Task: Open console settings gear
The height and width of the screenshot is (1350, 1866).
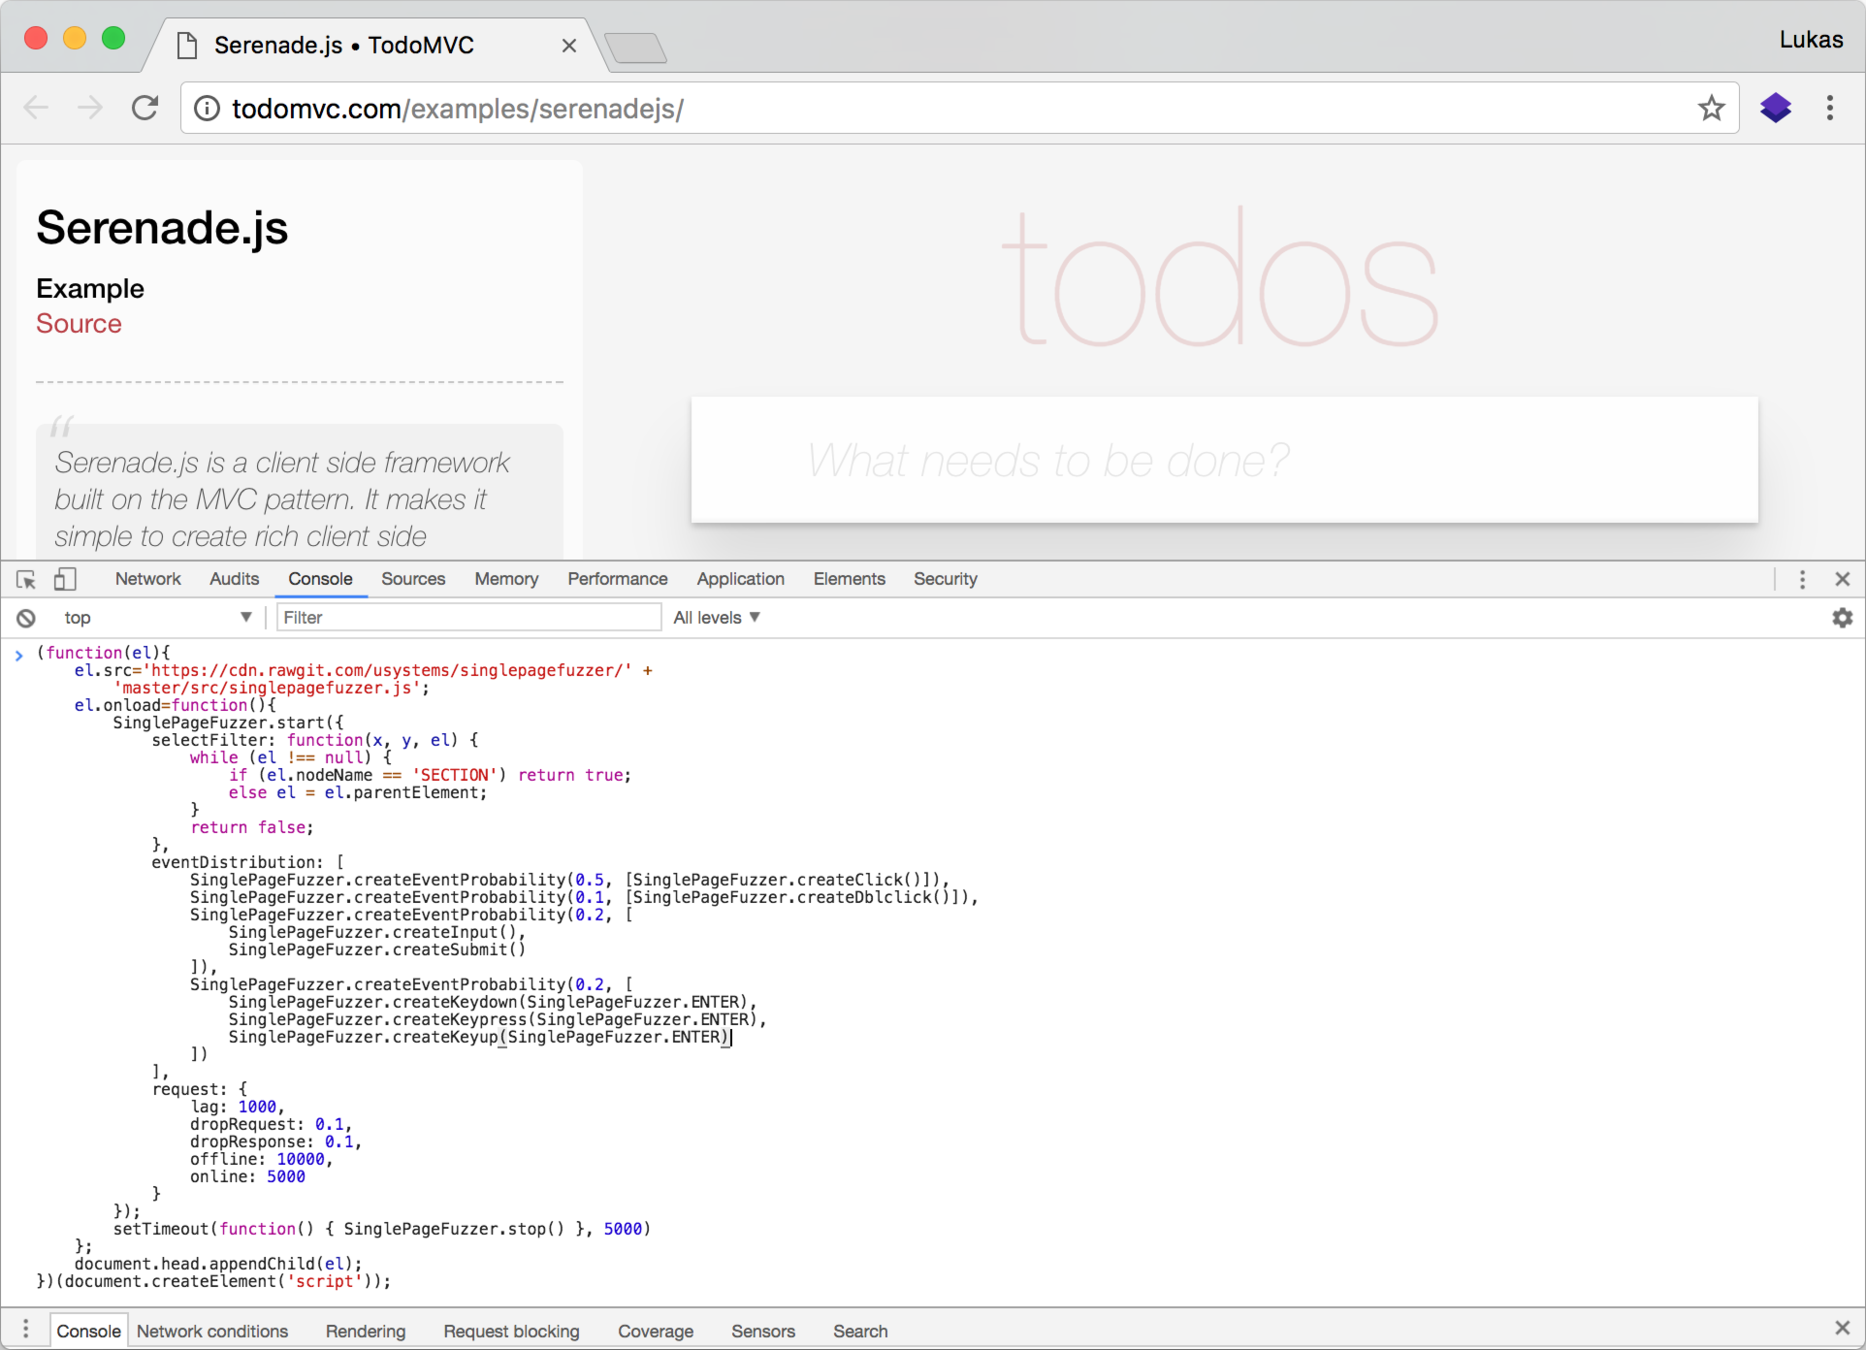Action: pos(1842,618)
